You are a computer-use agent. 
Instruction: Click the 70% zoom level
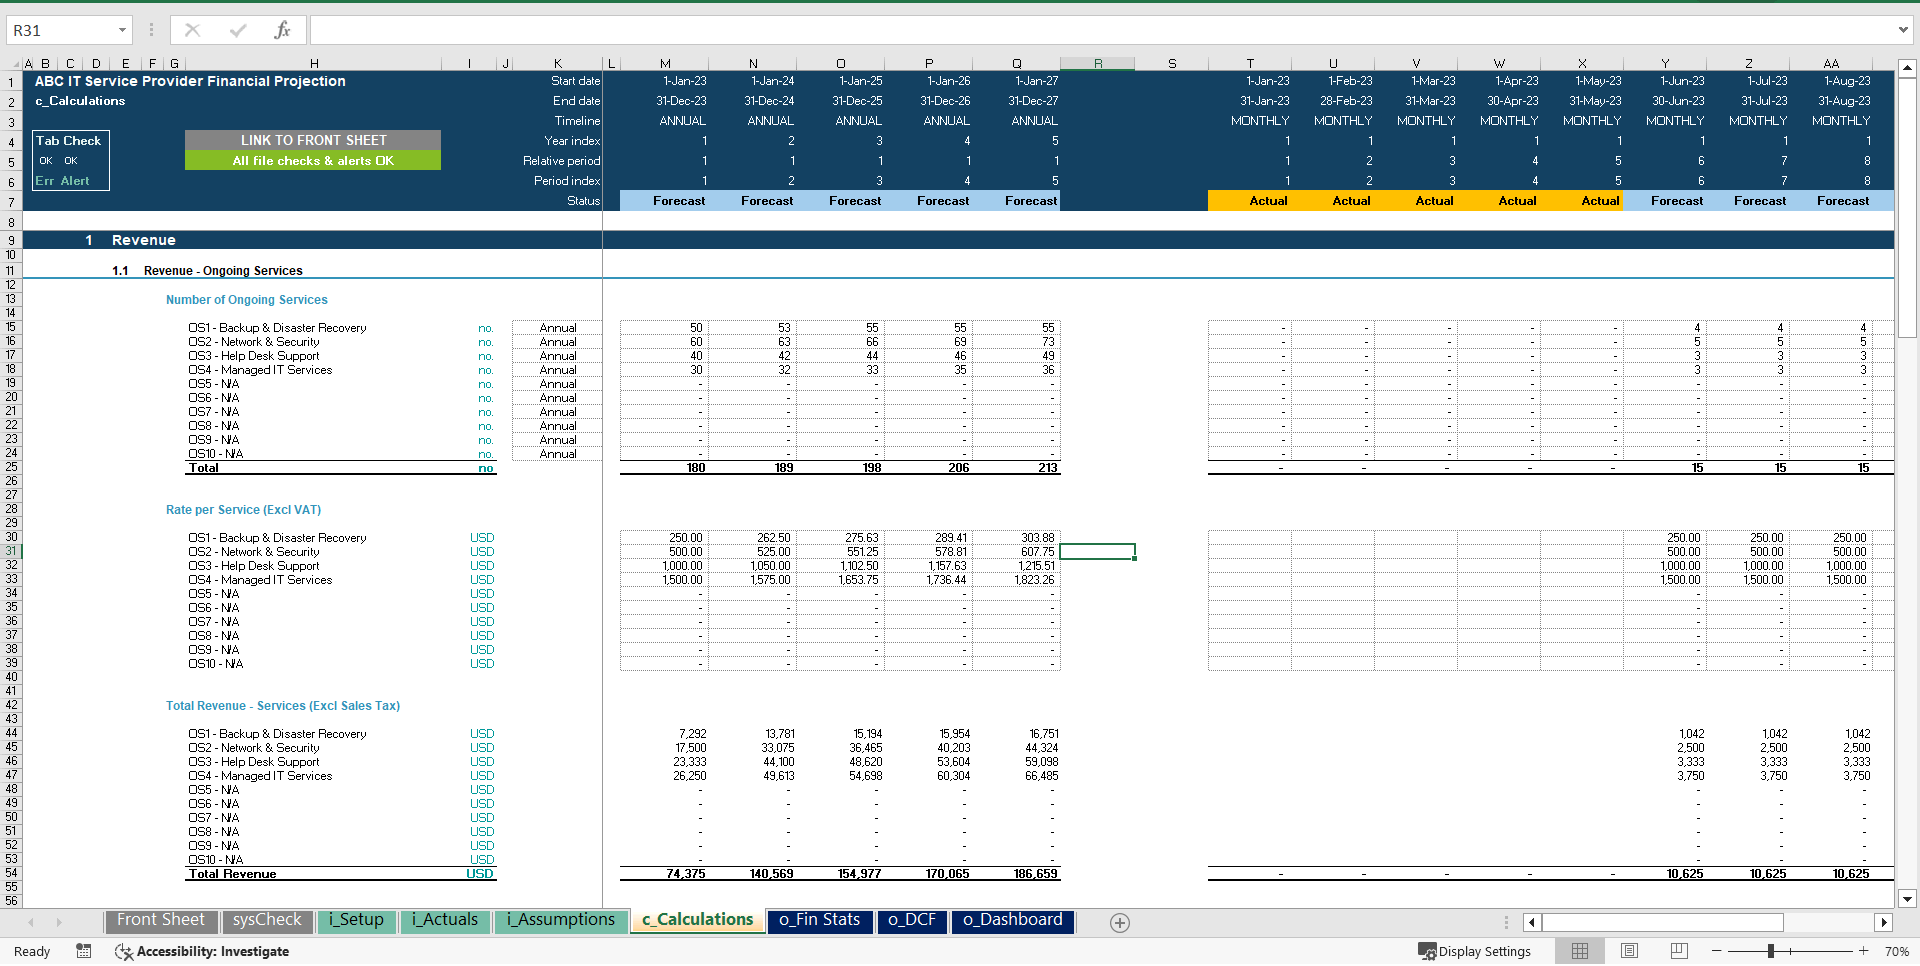tap(1896, 951)
